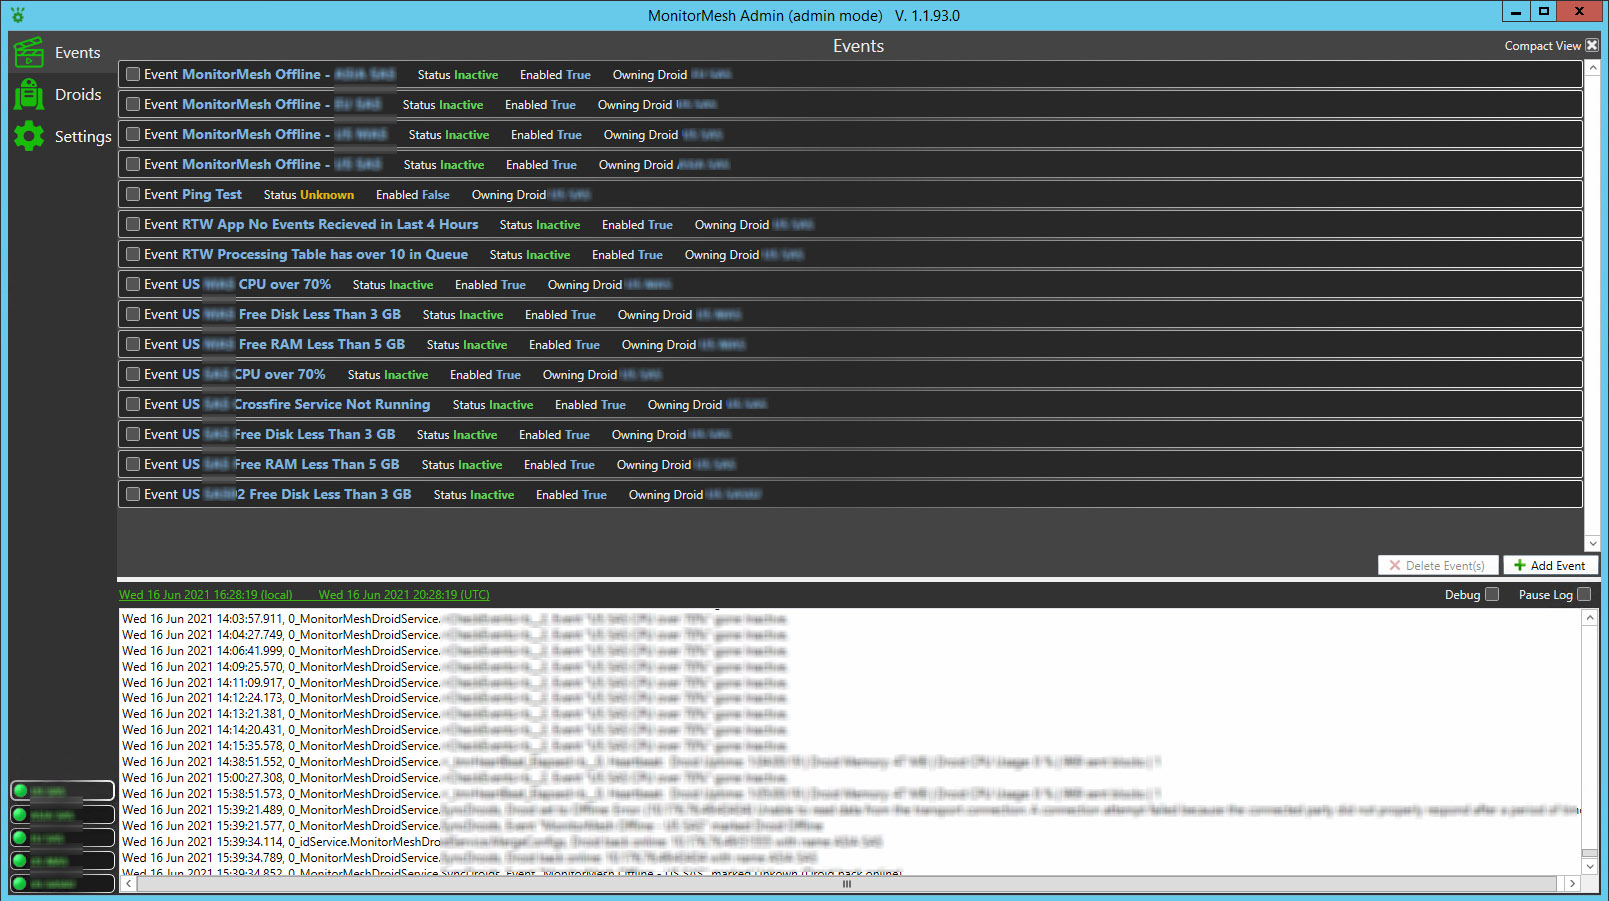Click the red X icon on Delete Event(s)
Viewport: 1609px width, 901px height.
click(1395, 565)
